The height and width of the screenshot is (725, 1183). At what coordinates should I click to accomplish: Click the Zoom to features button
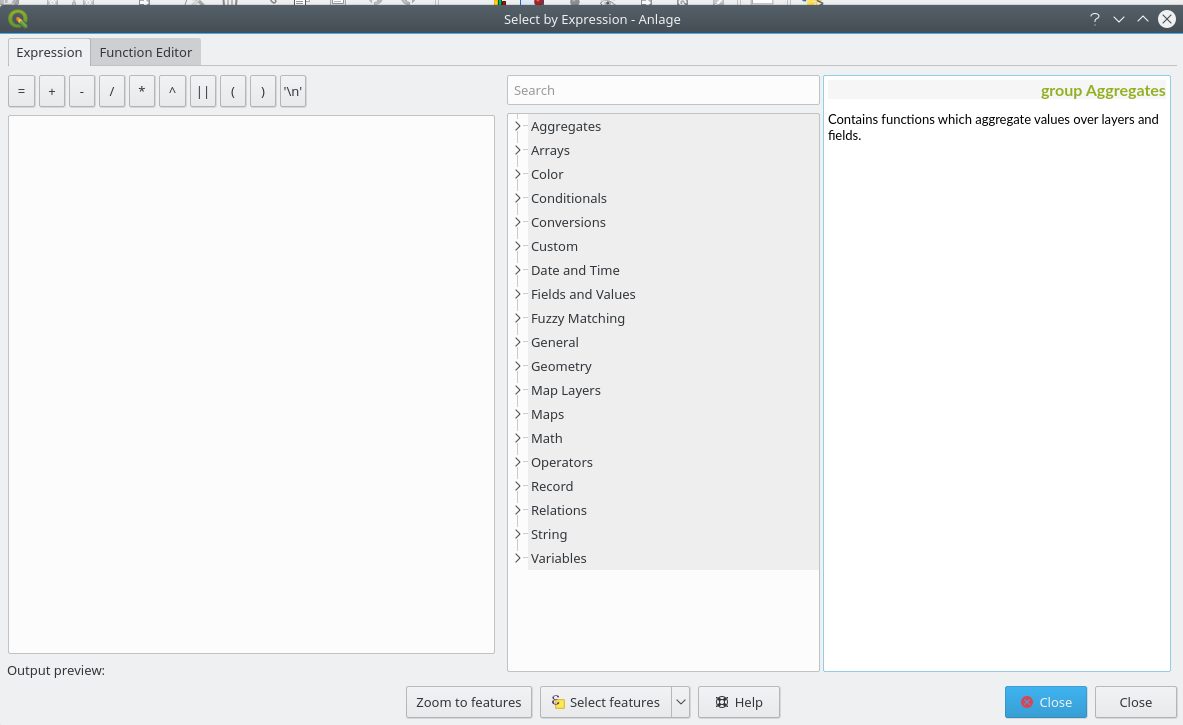[x=468, y=702]
